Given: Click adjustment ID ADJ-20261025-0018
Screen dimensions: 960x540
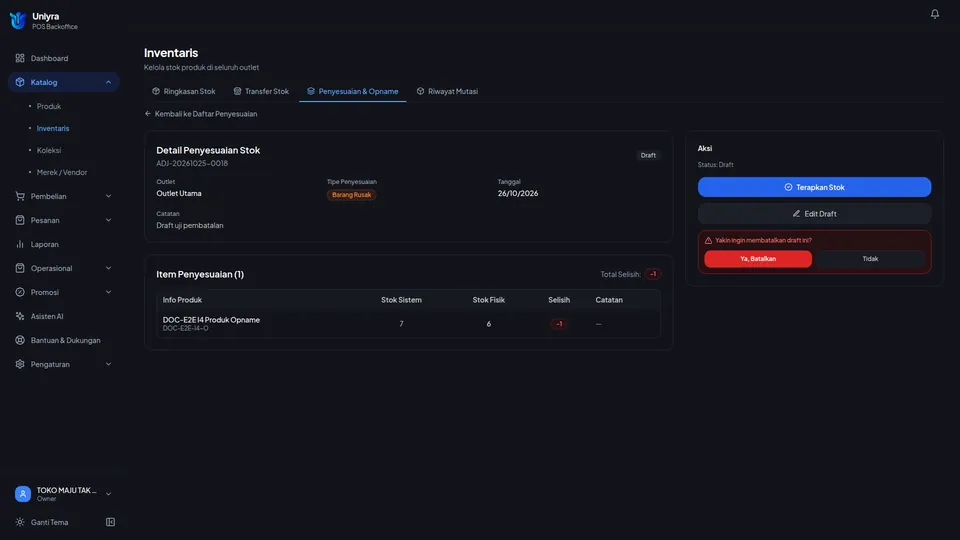Looking at the screenshot, I should click(x=192, y=163).
